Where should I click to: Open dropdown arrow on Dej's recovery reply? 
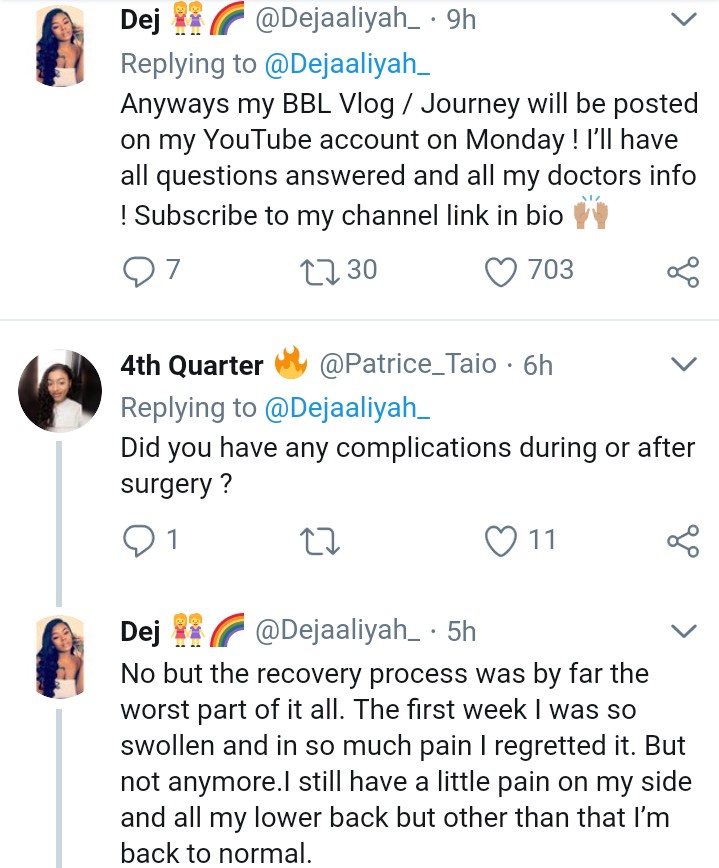tap(682, 631)
